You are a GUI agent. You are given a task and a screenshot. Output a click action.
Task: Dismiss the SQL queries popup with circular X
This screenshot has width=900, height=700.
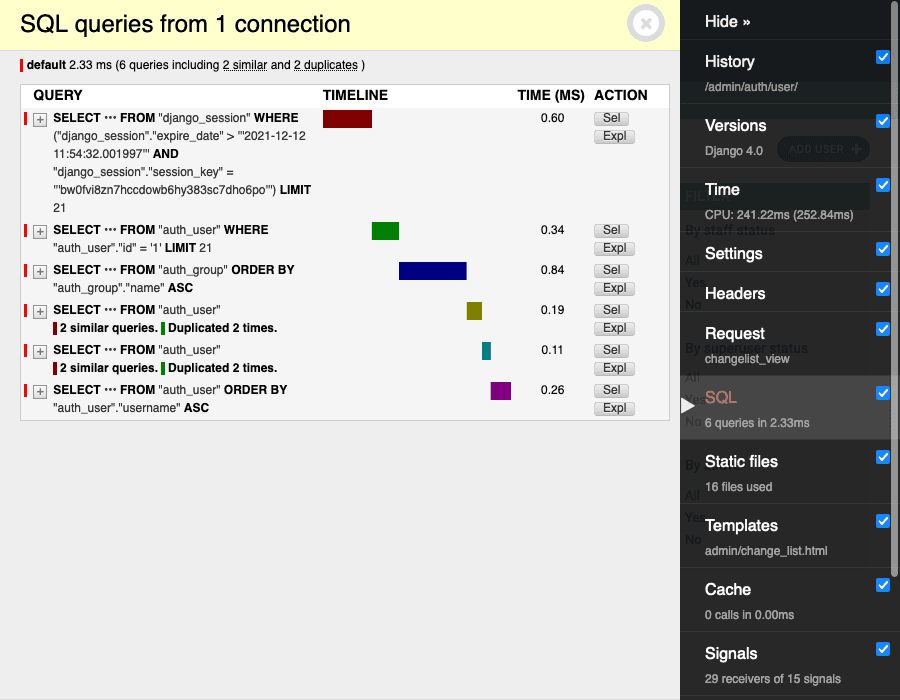coord(646,24)
